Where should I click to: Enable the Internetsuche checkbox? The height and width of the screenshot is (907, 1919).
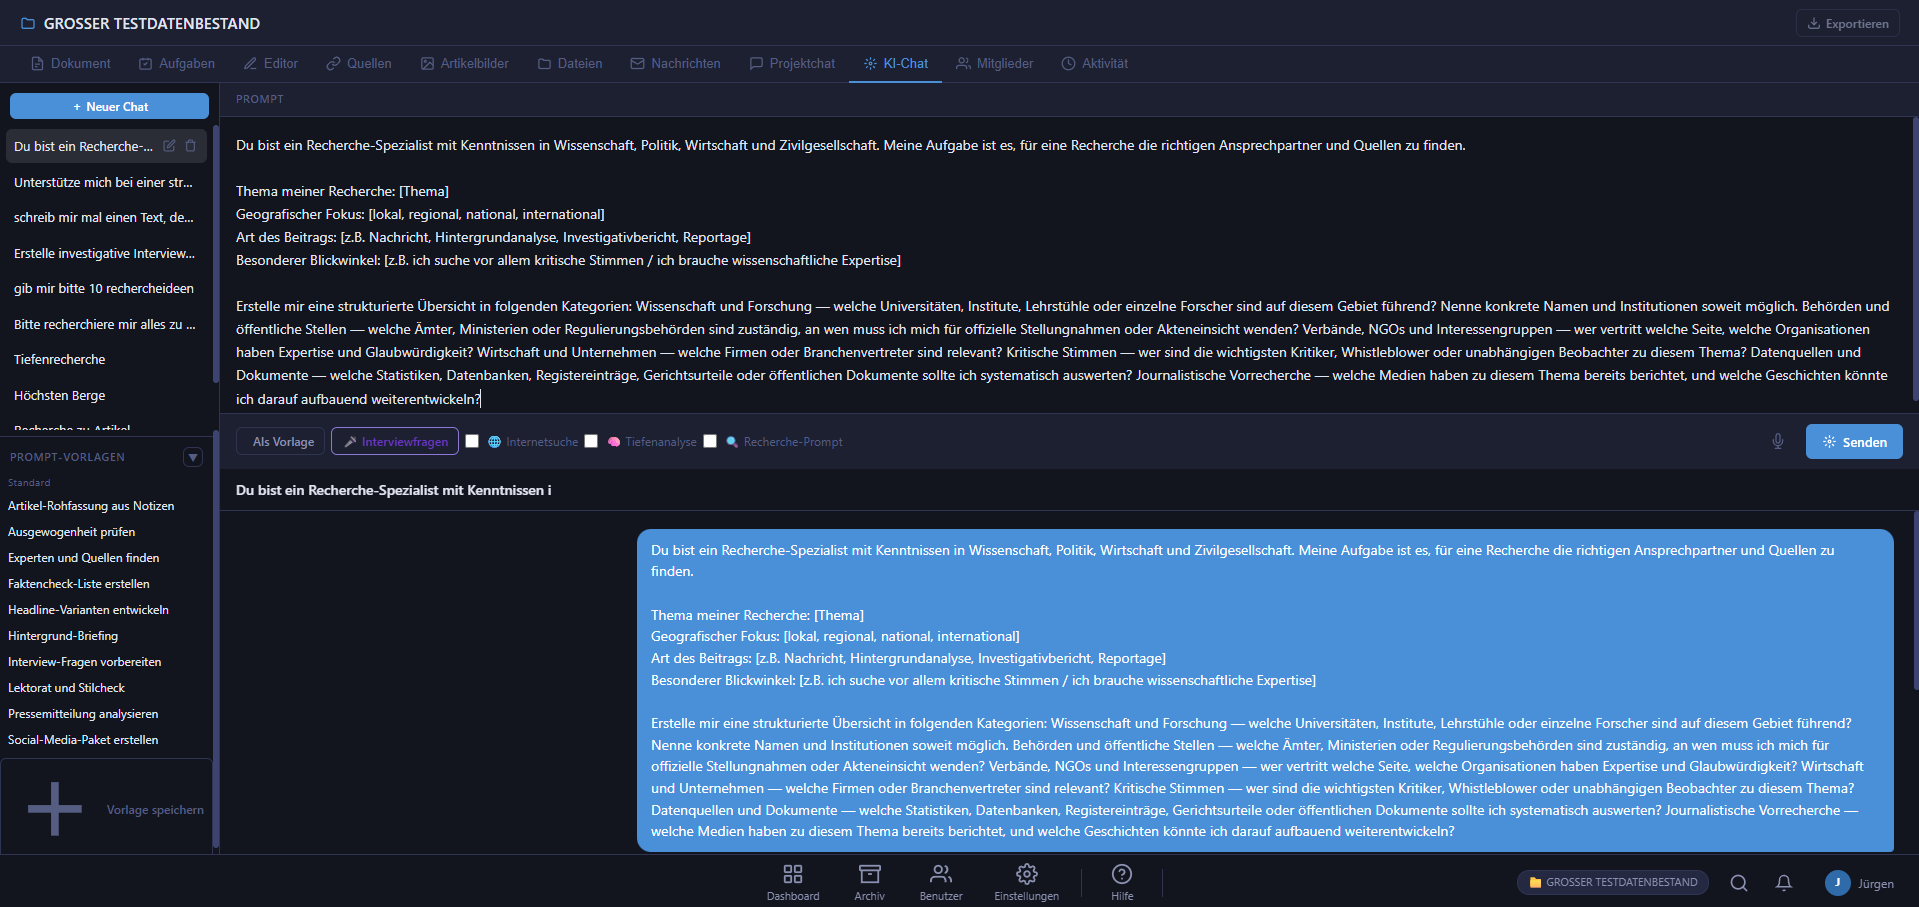(472, 441)
